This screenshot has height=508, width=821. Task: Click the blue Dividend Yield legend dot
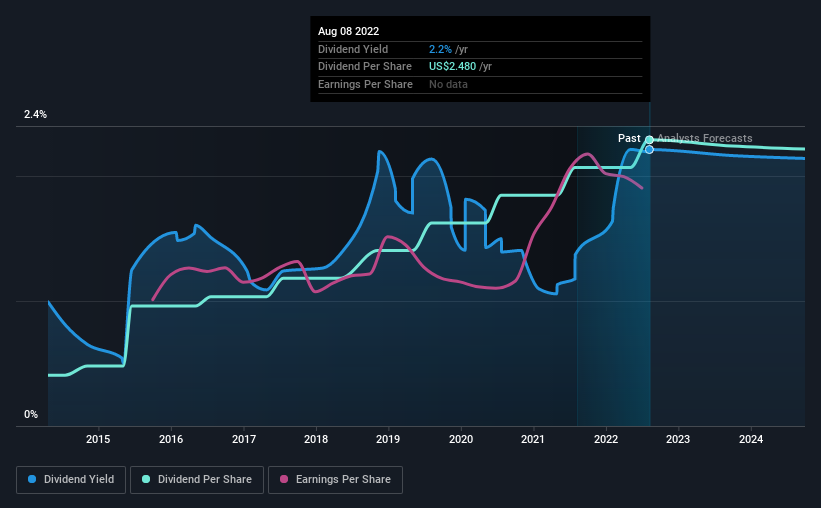coord(32,479)
